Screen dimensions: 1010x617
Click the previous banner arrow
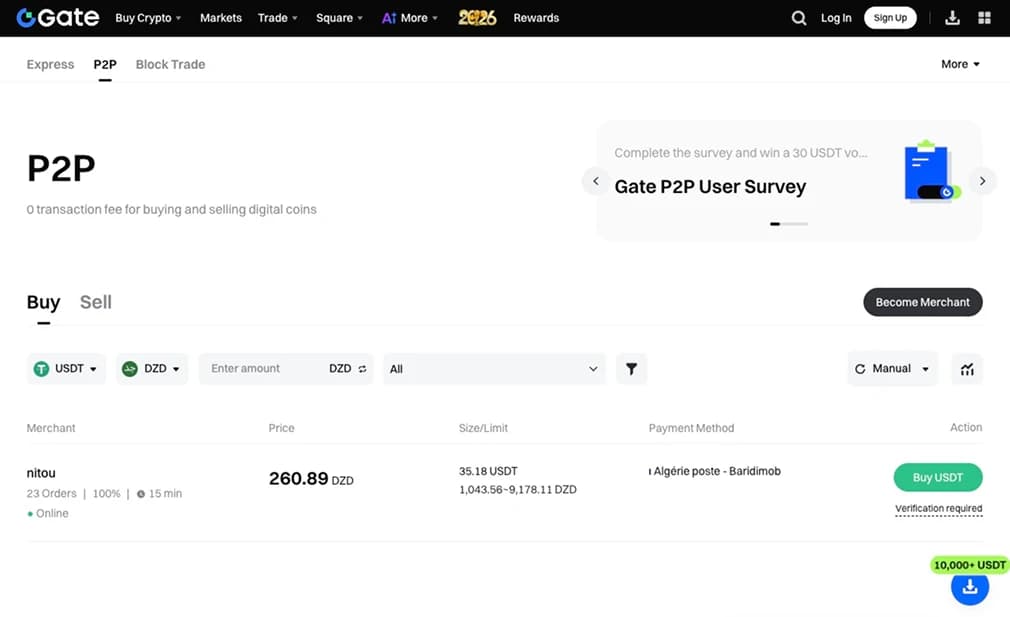pos(596,181)
